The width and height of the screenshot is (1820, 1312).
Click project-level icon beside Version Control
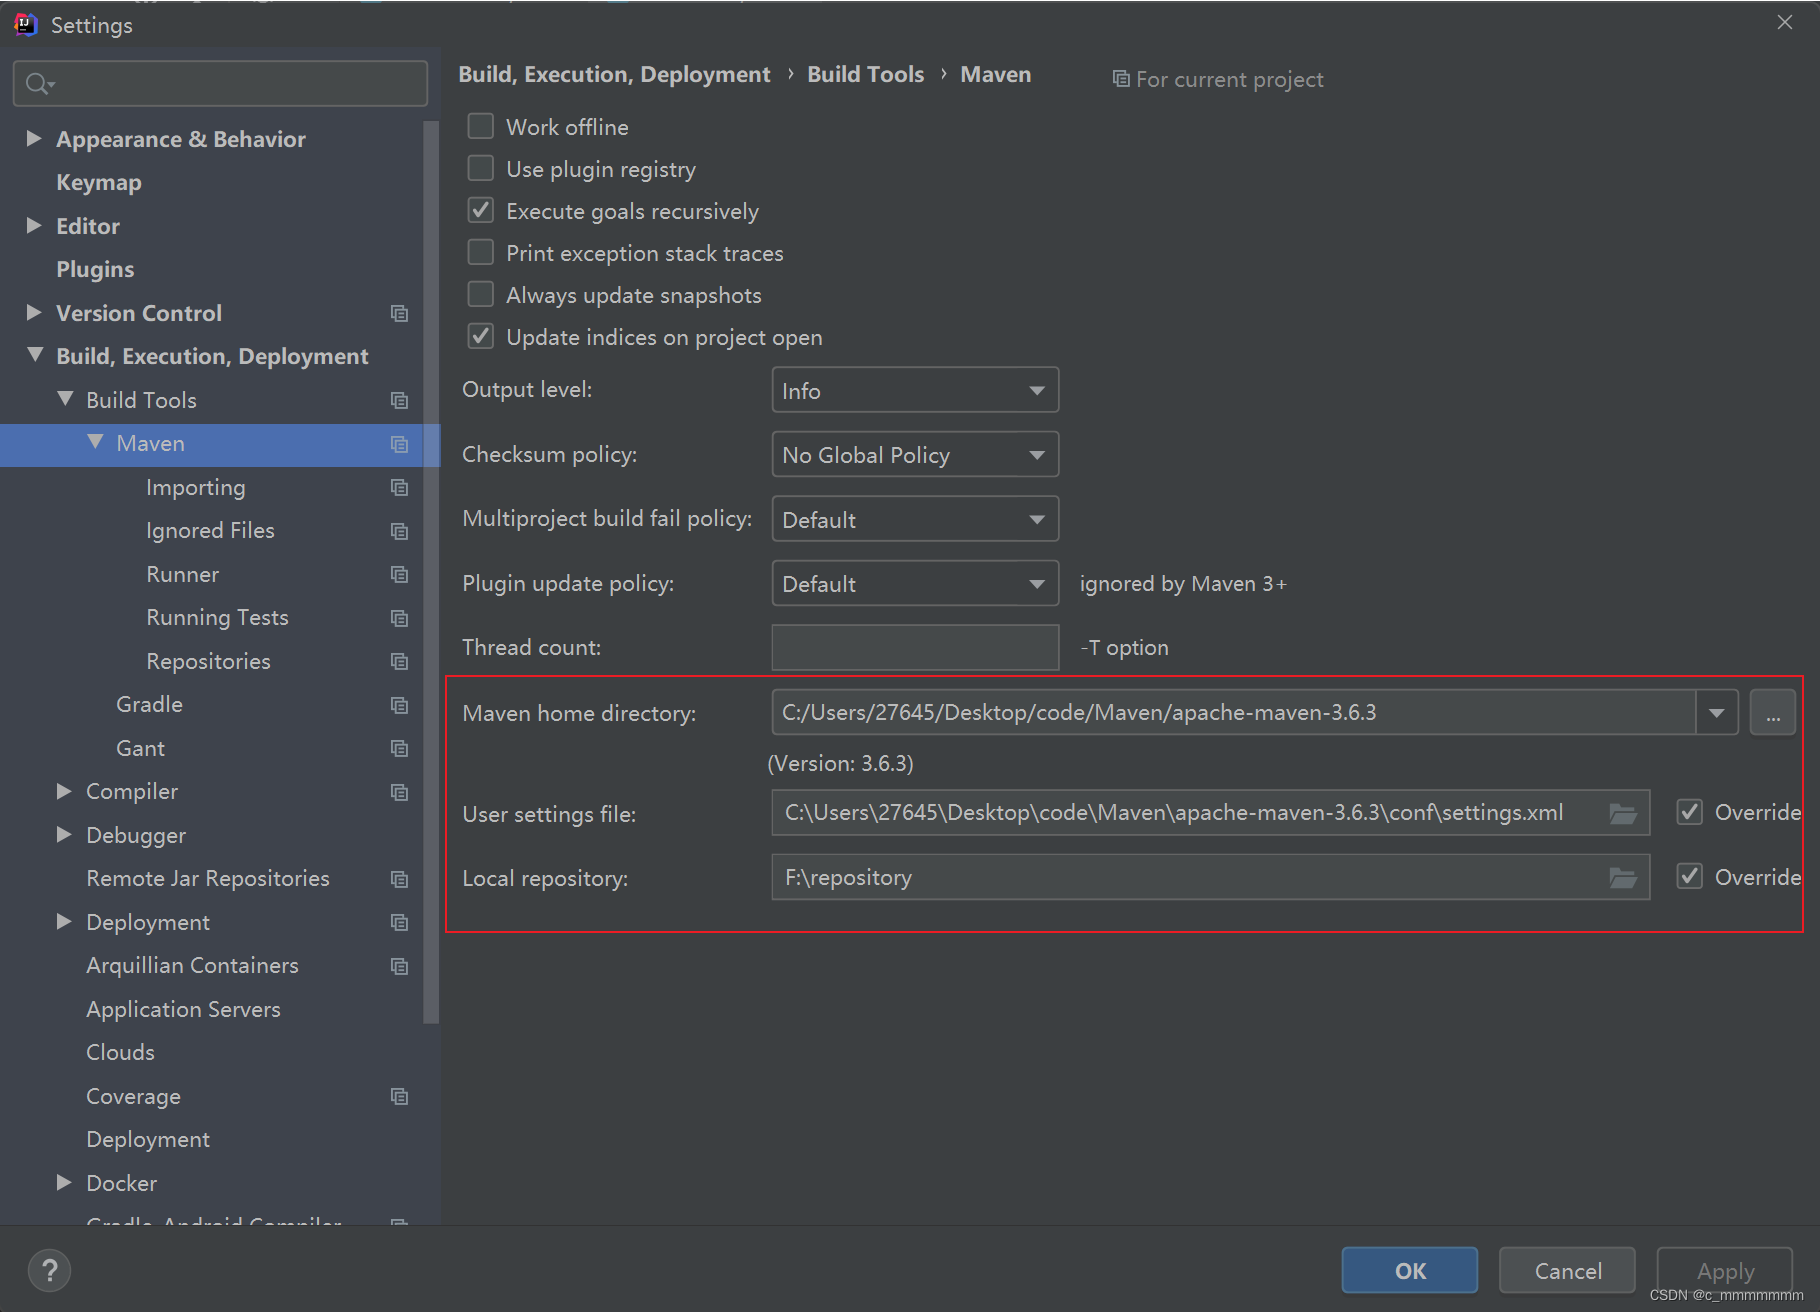tap(400, 314)
